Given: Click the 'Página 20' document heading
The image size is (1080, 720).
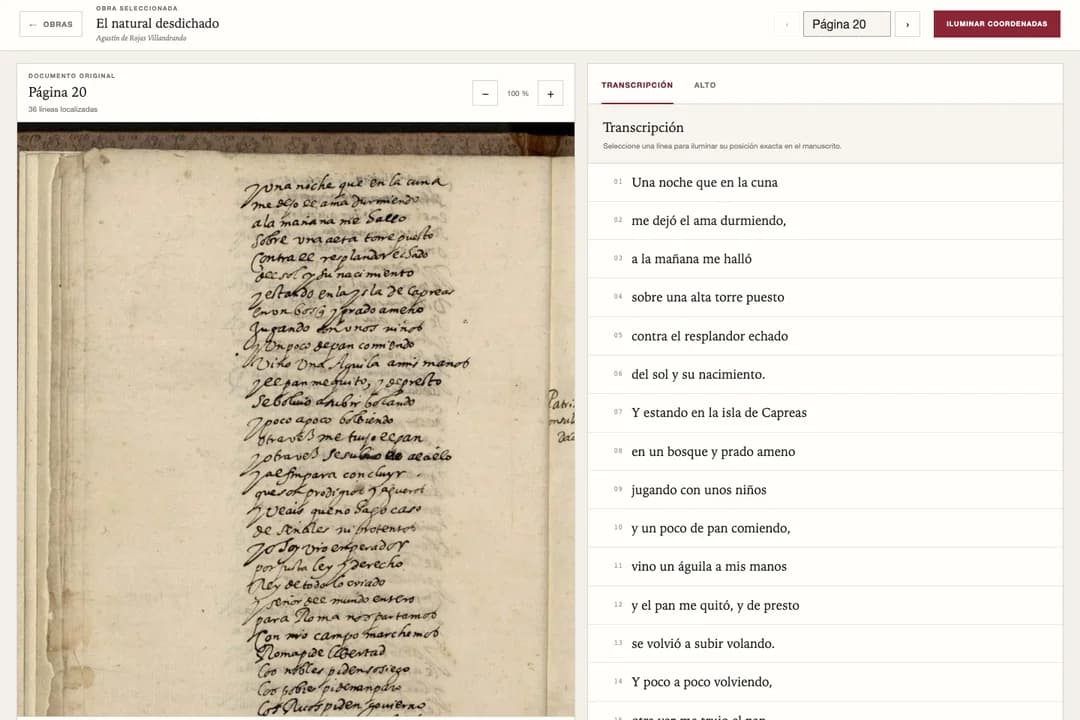Looking at the screenshot, I should 57,92.
